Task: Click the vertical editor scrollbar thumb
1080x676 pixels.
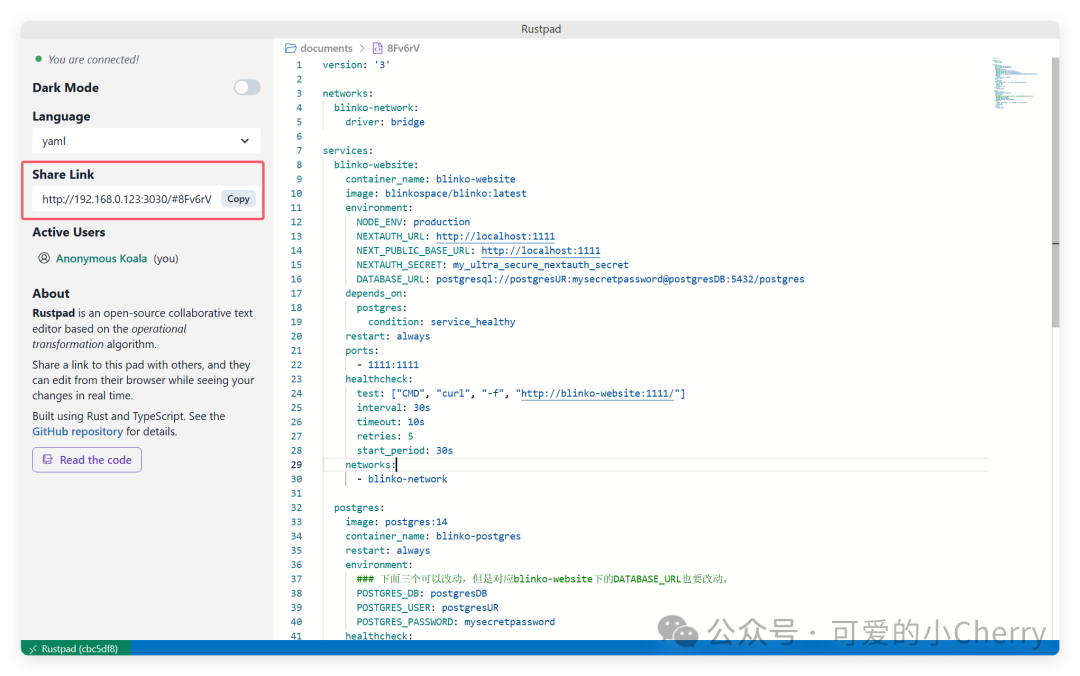Action: point(1055,192)
